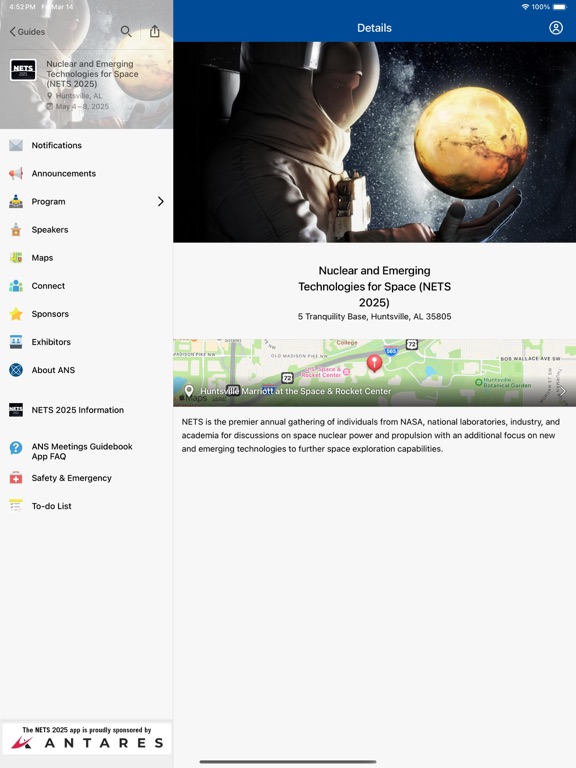Click the Speakers lectern icon
Image resolution: width=576 pixels, height=768 pixels.
pyautogui.click(x=16, y=230)
